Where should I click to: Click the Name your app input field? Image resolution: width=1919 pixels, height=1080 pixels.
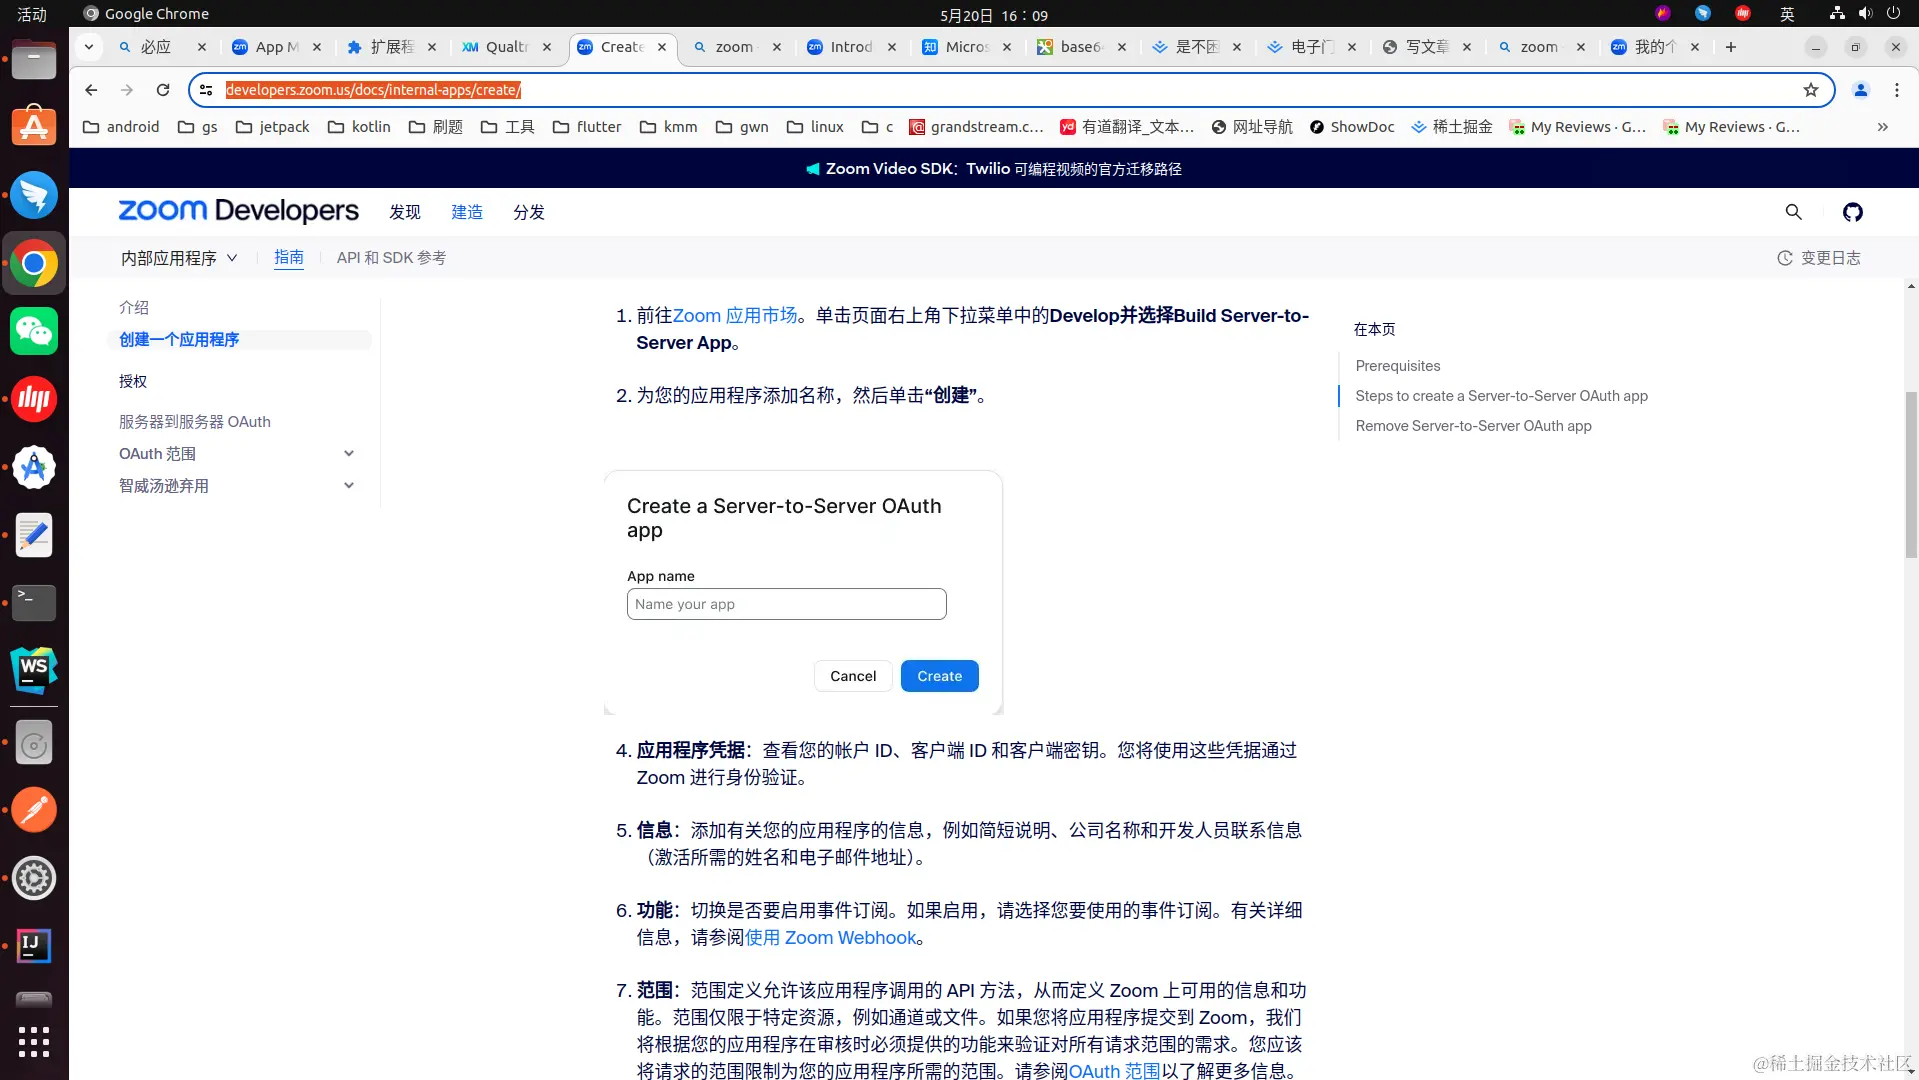[x=786, y=604]
